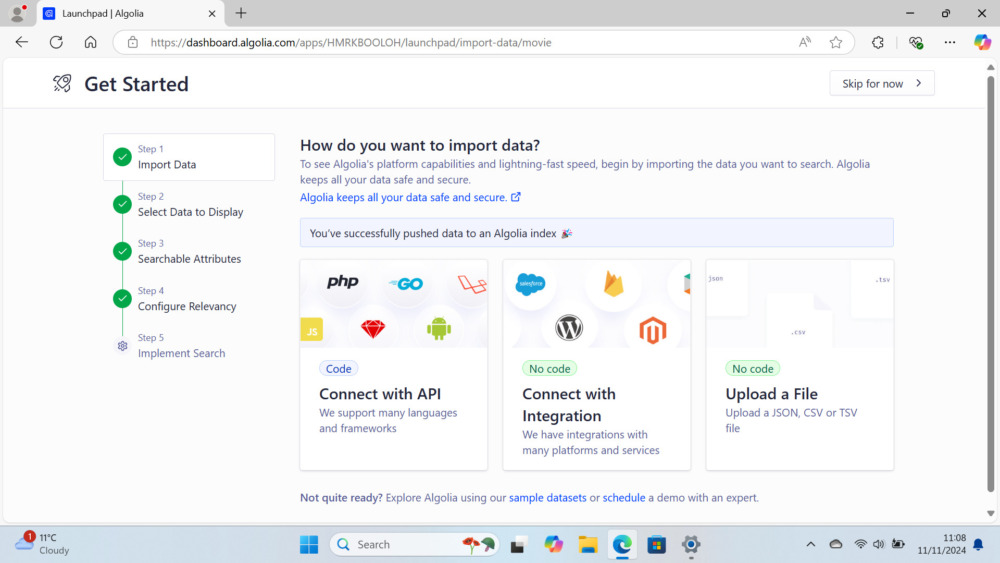Screen dimensions: 1000x563
Task: Click Skip for now button
Action: click(x=881, y=84)
